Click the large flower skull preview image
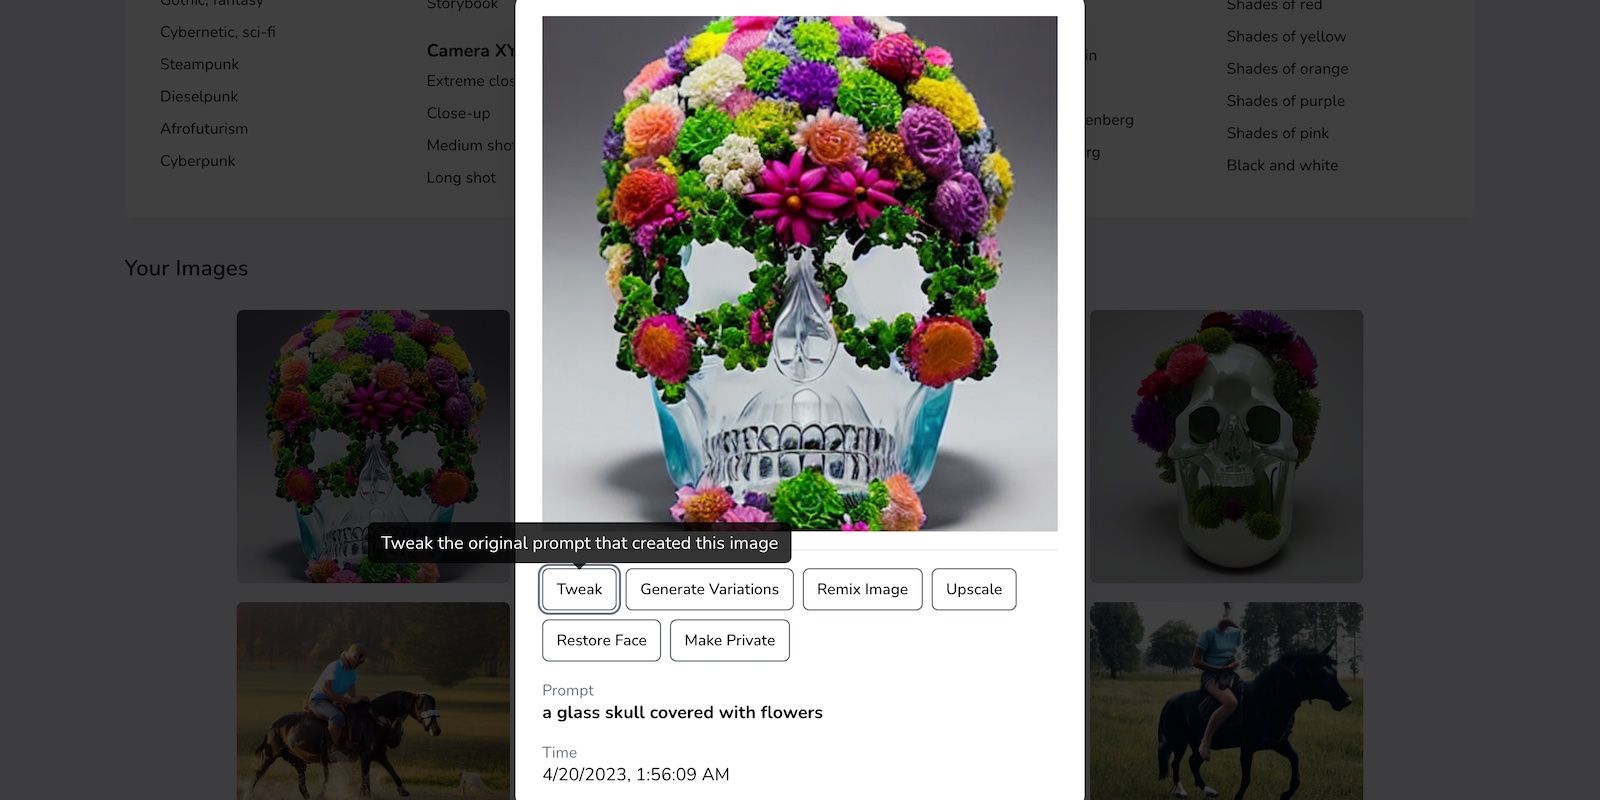 tap(799, 273)
